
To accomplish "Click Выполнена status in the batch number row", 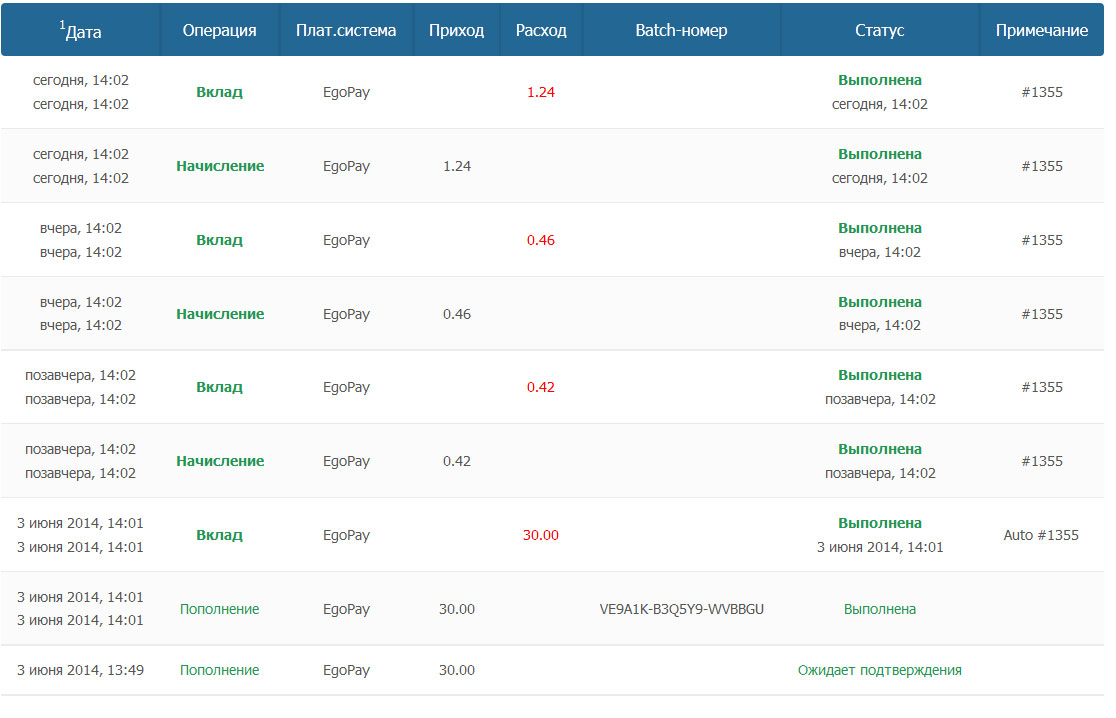I will tap(879, 609).
